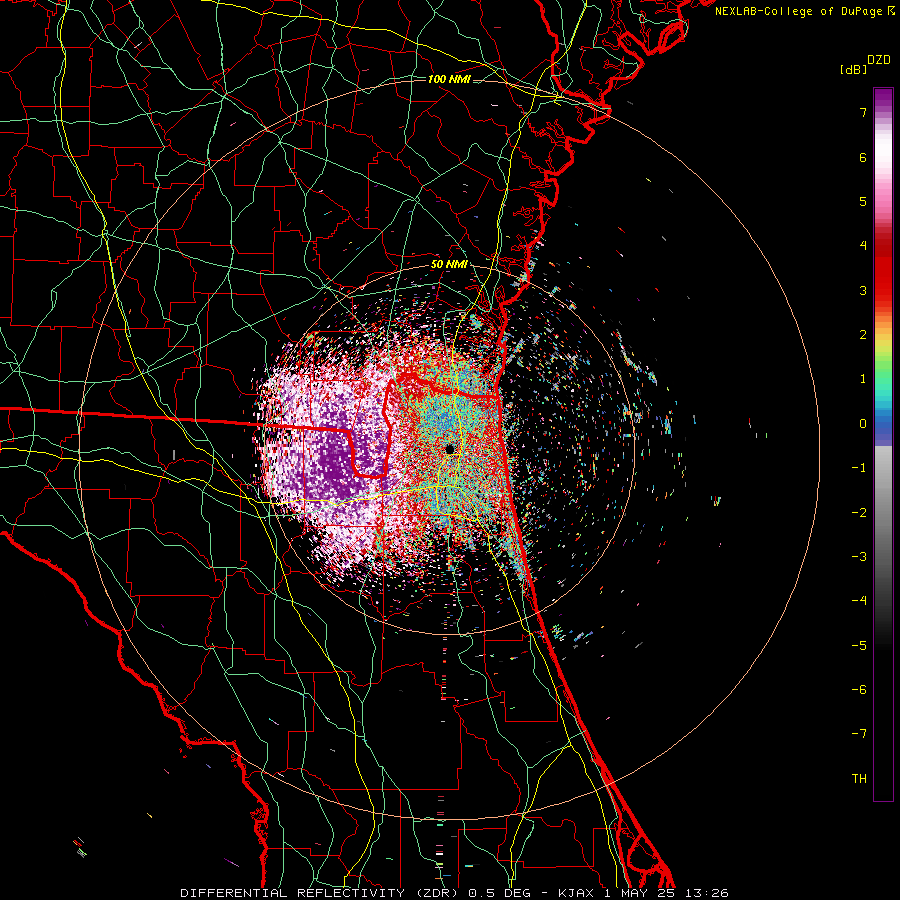Select the 6 tick label on color scale
Screen dimensions: 900x900
pos(863,157)
